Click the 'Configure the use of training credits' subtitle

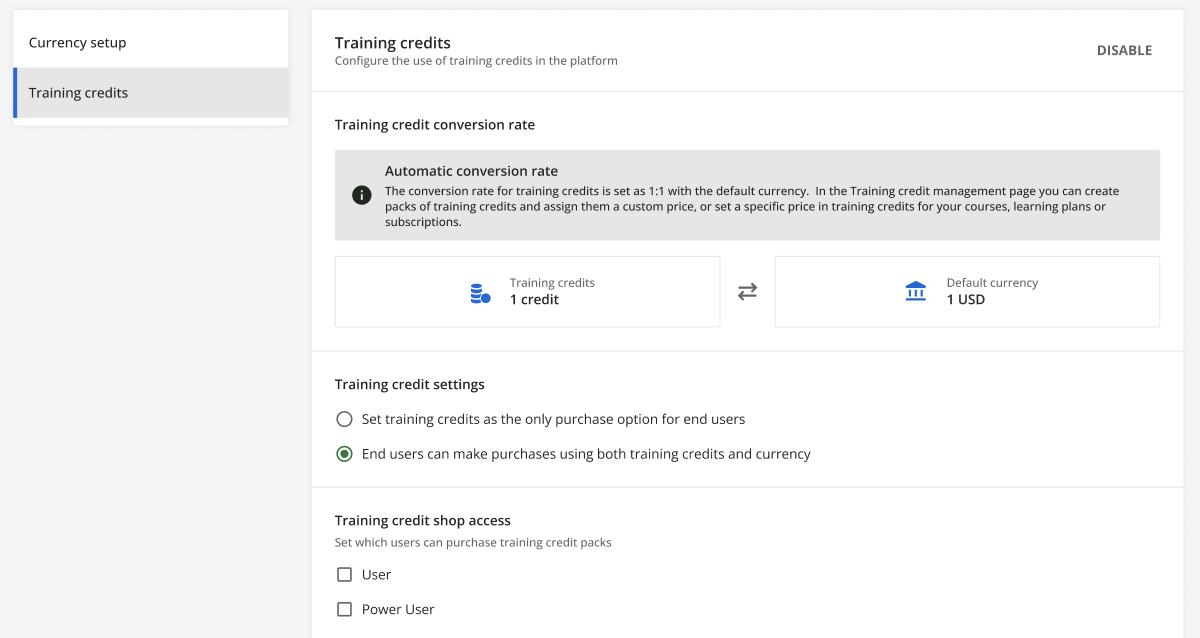[x=476, y=61]
